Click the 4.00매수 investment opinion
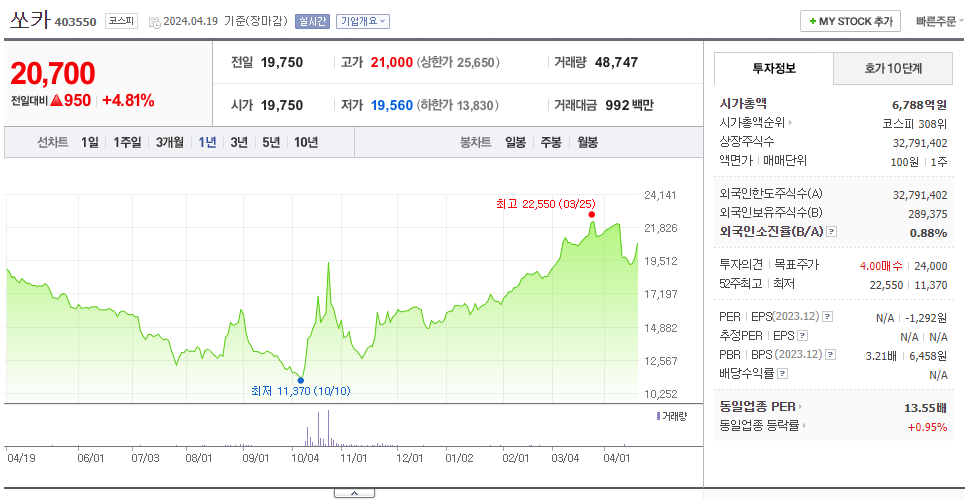 [x=881, y=266]
